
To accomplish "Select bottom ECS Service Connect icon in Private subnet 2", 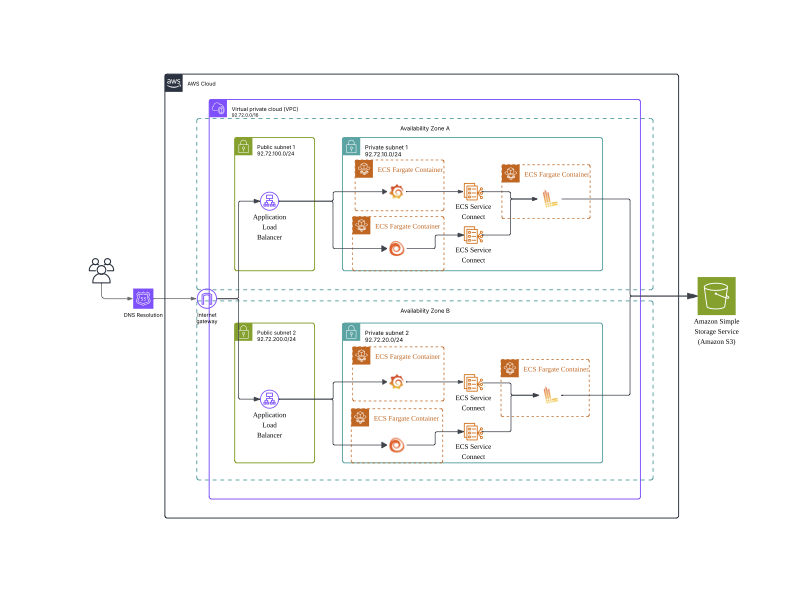I will 473,432.
